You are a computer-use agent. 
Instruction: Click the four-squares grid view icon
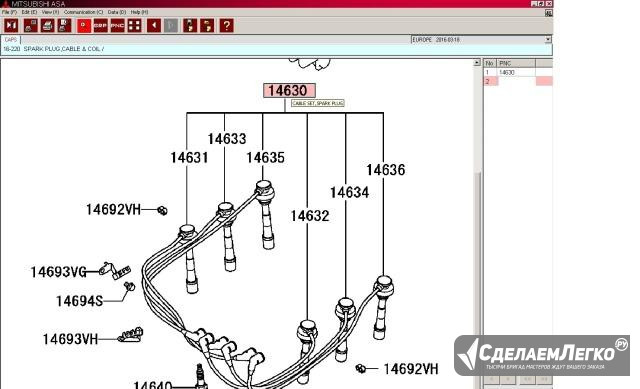pos(135,26)
